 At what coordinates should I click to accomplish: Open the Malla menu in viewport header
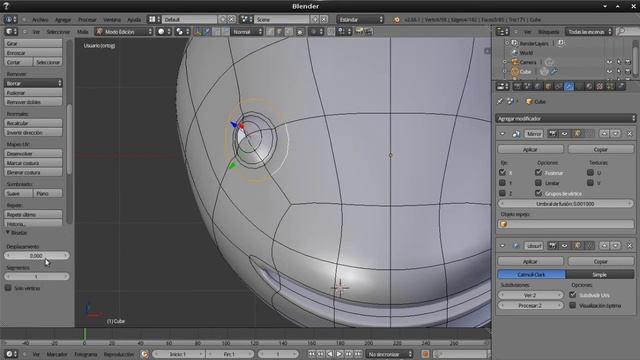(x=82, y=32)
